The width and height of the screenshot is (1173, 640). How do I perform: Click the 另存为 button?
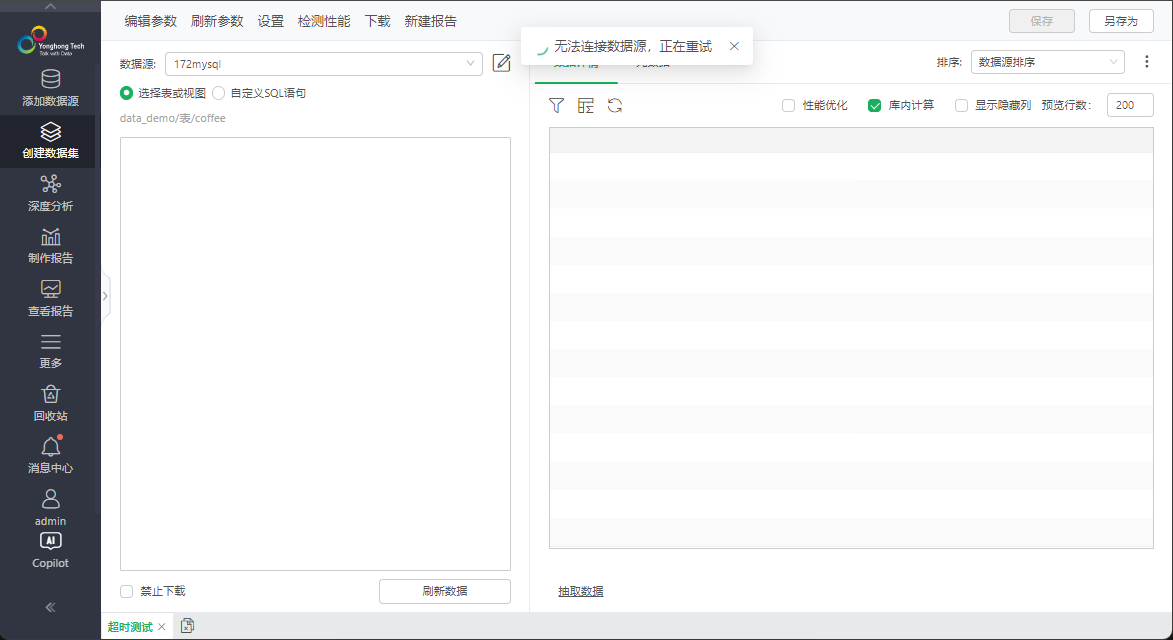(x=1121, y=20)
